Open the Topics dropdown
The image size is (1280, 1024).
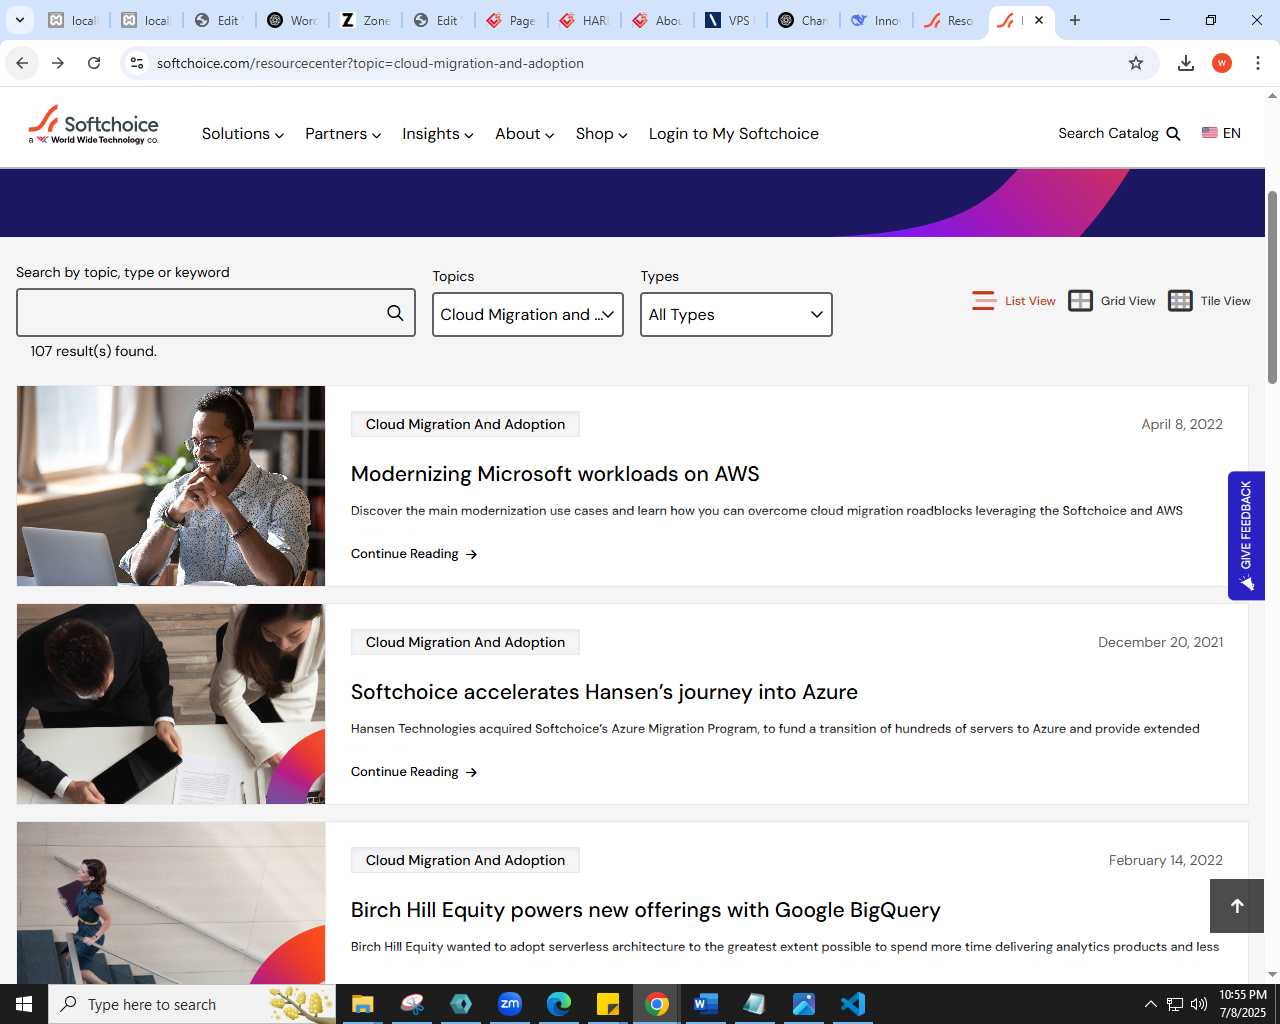528,314
